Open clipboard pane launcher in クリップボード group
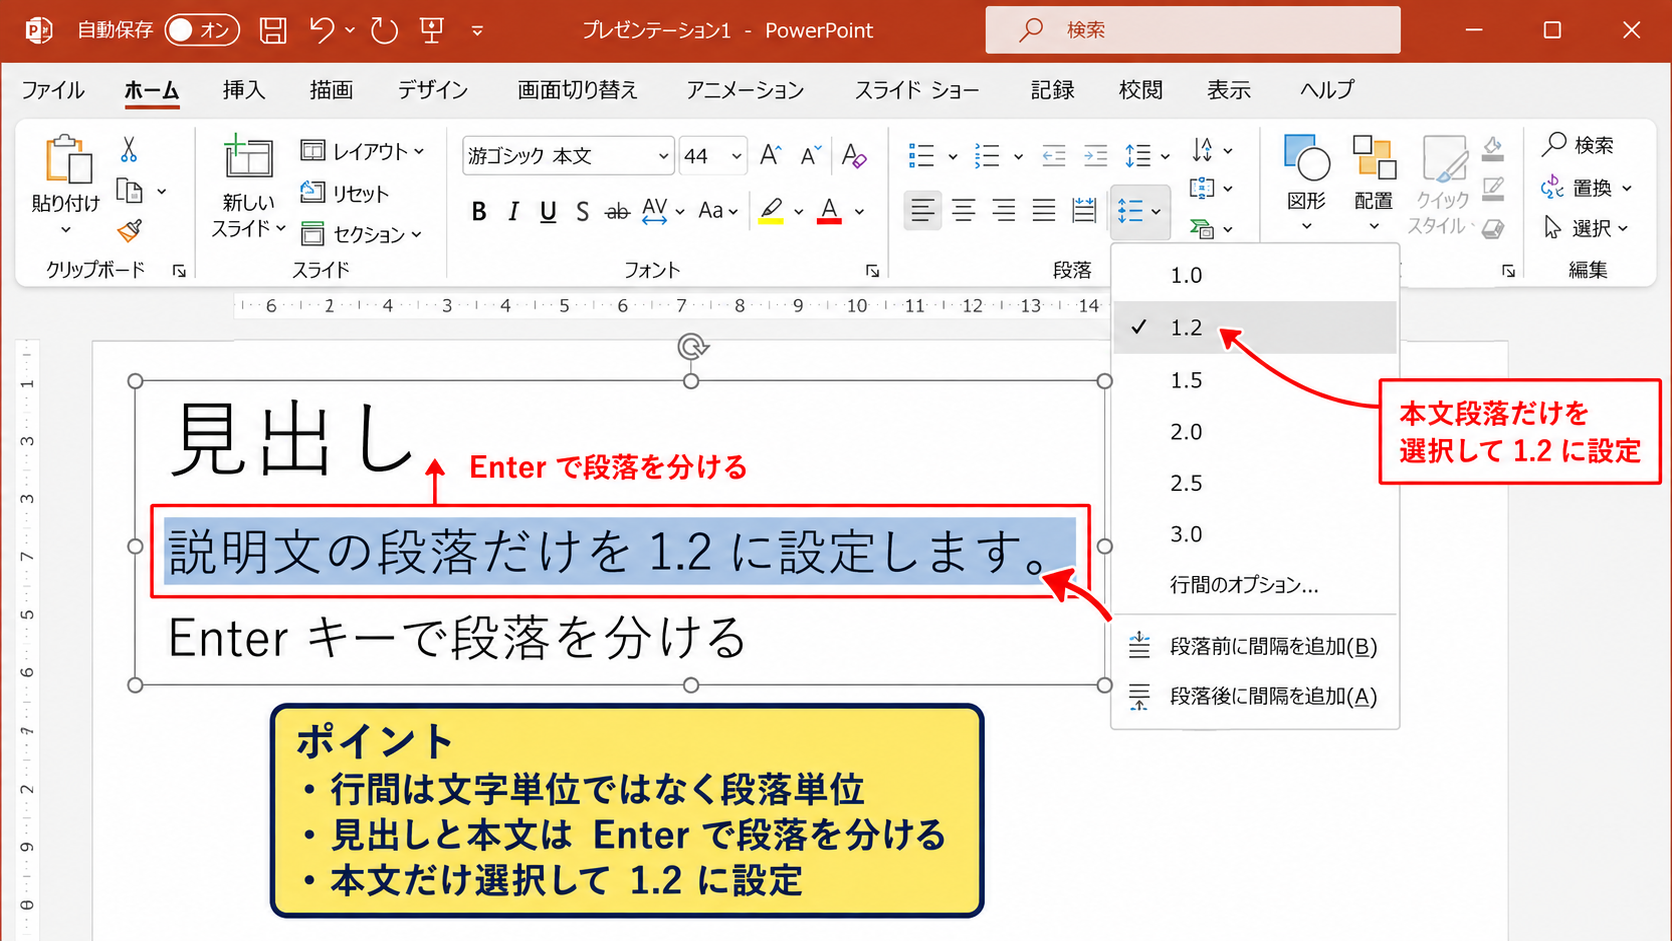This screenshot has width=1672, height=941. pyautogui.click(x=179, y=271)
